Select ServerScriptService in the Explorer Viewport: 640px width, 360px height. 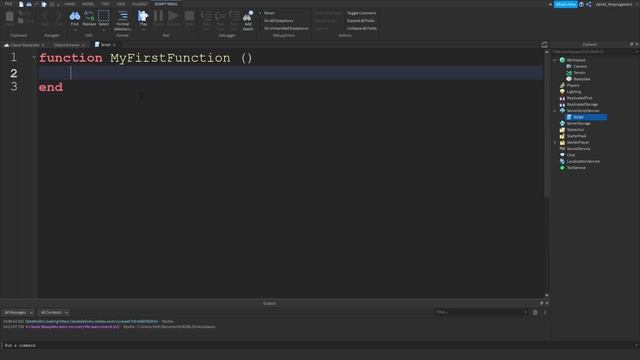coord(583,111)
